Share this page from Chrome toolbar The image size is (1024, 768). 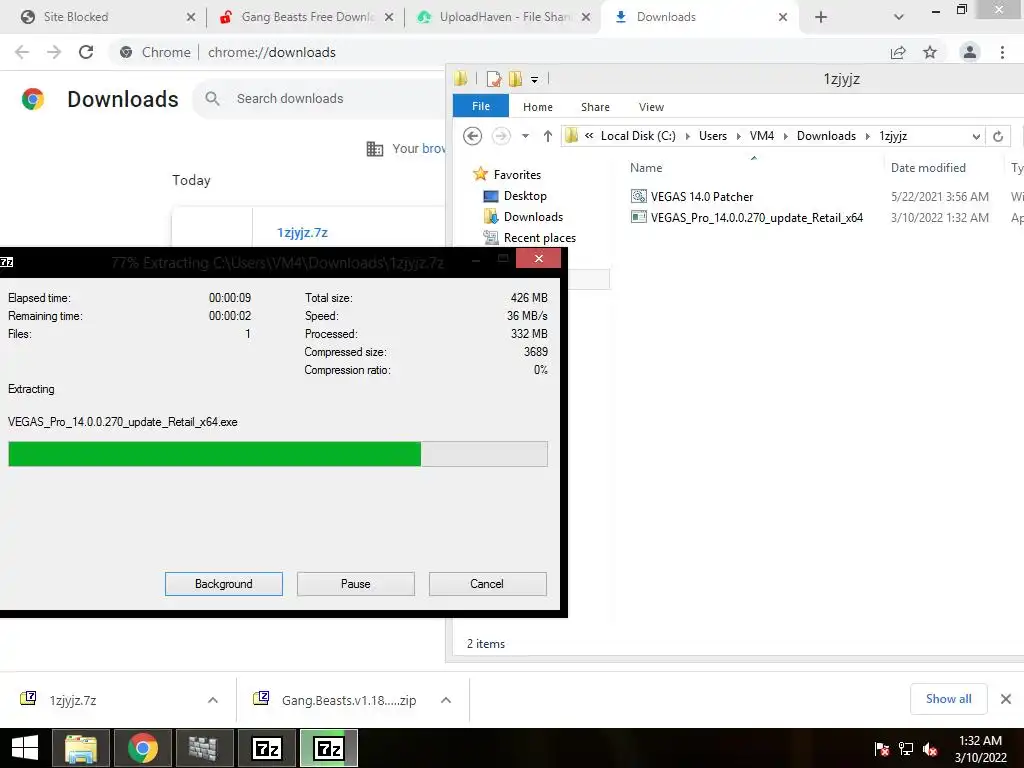pos(898,52)
